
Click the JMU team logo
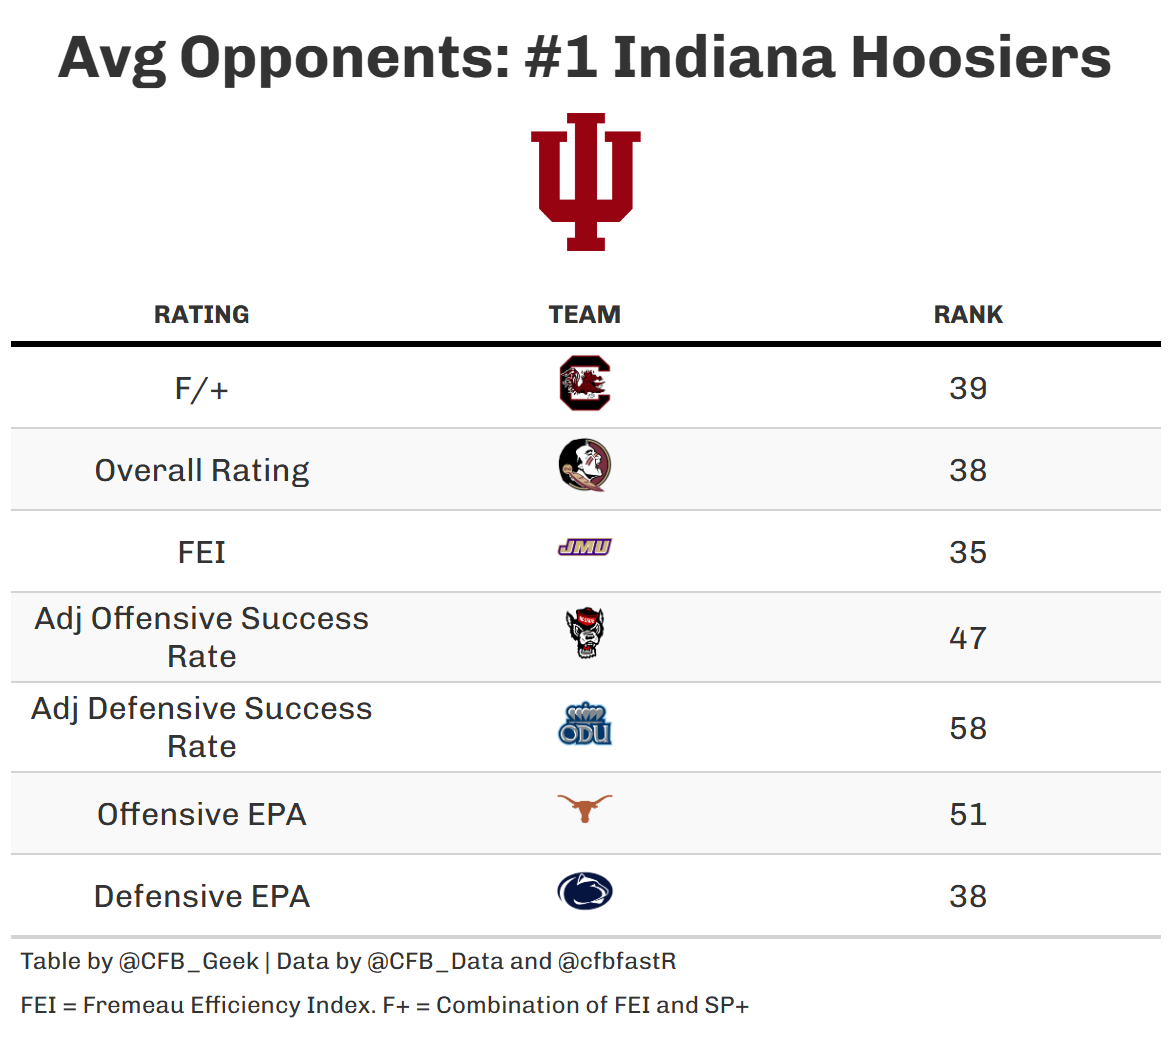click(585, 548)
